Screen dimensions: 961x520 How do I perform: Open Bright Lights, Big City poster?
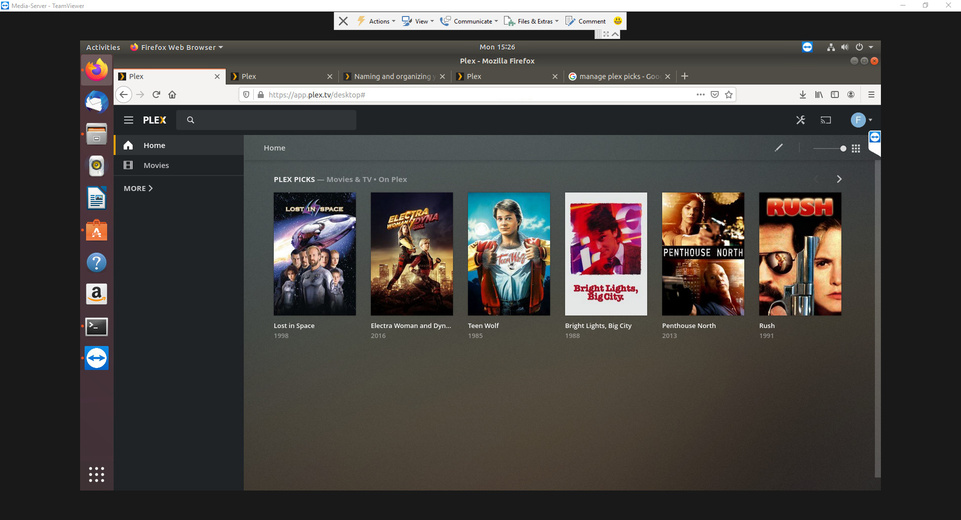[606, 254]
